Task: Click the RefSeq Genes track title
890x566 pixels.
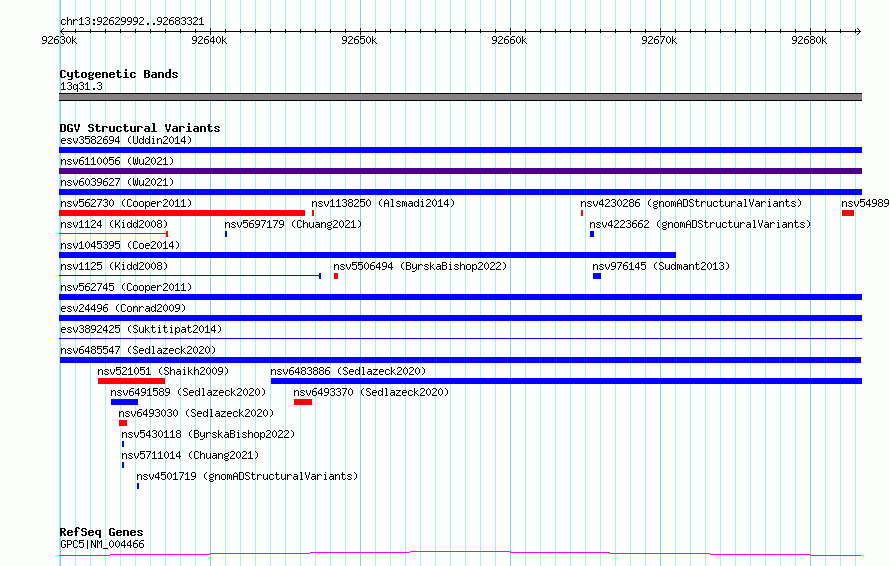Action: point(101,532)
